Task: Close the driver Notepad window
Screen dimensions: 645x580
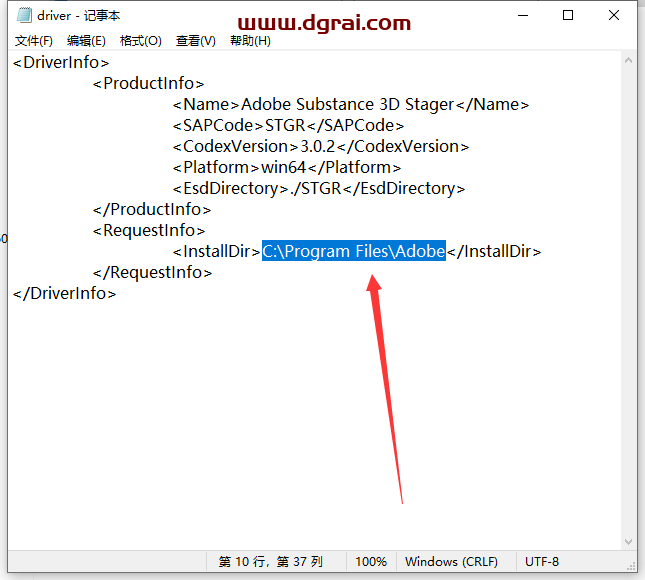Action: [614, 15]
